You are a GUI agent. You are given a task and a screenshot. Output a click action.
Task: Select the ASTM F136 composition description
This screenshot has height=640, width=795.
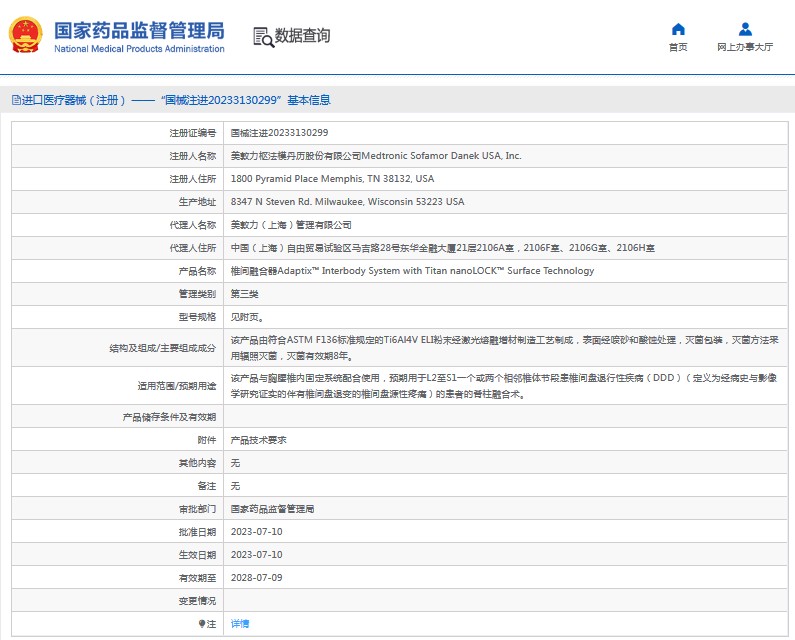(x=504, y=348)
